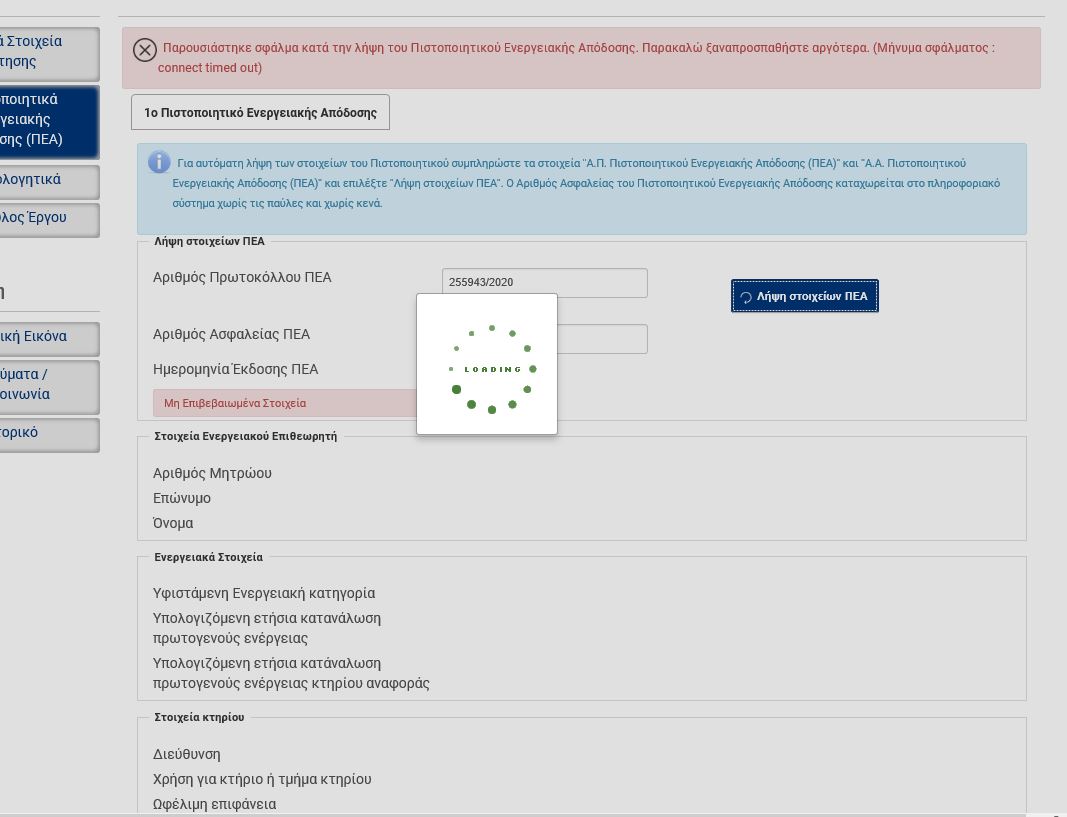Click the Μη Επιβεβαιωμένα Στοιχεία status message
This screenshot has height=817, width=1067.
coord(284,403)
